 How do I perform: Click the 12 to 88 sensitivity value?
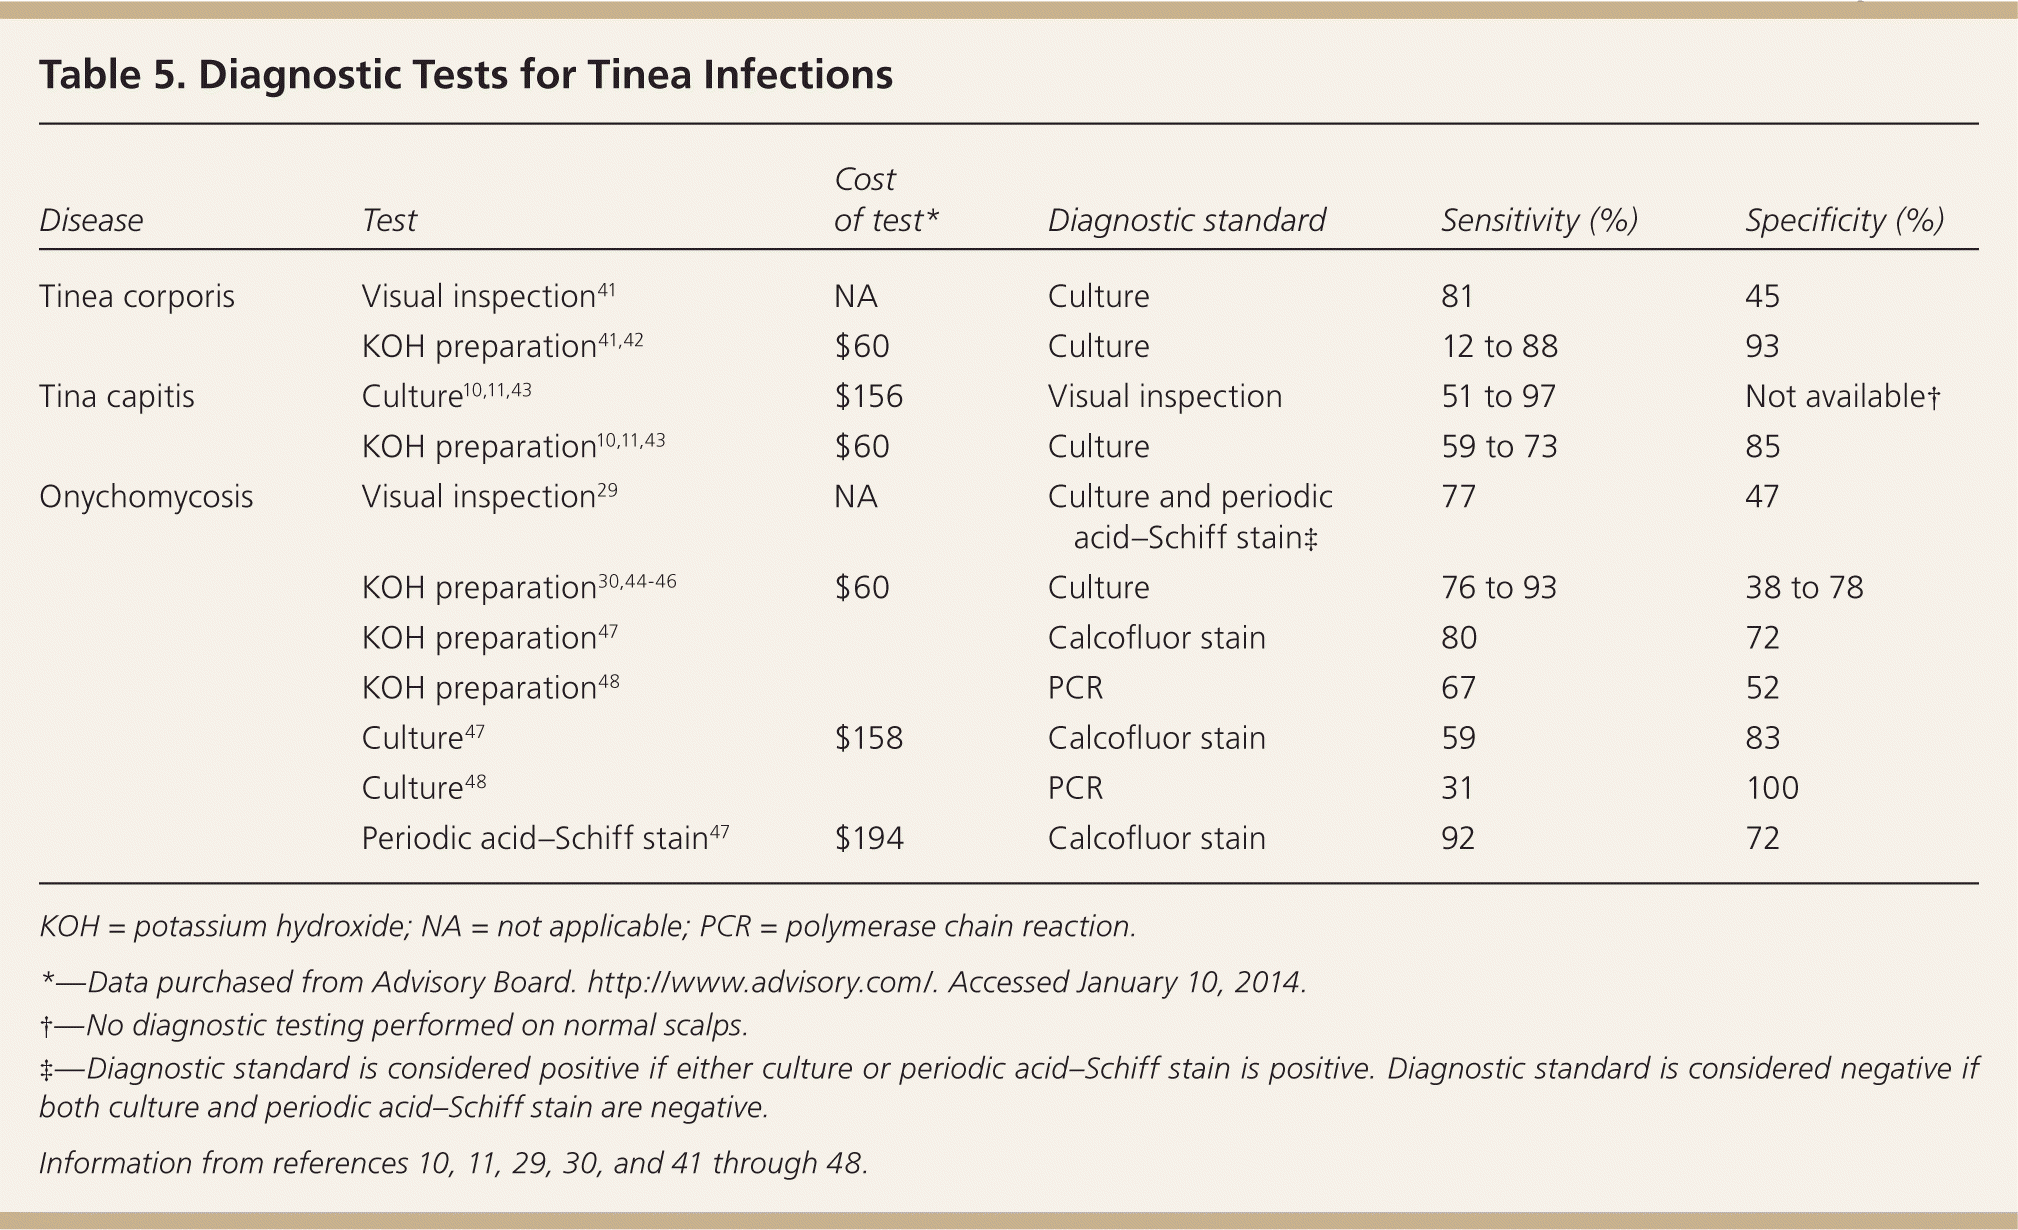coord(1499,346)
